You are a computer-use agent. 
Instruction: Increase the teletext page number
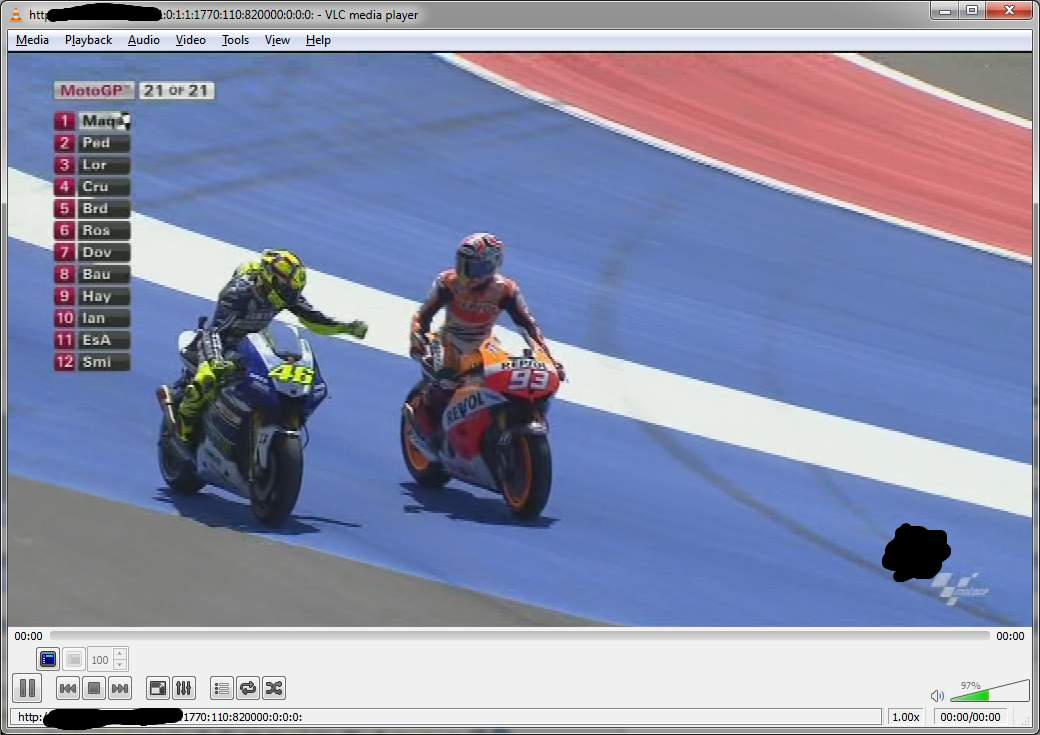point(120,654)
